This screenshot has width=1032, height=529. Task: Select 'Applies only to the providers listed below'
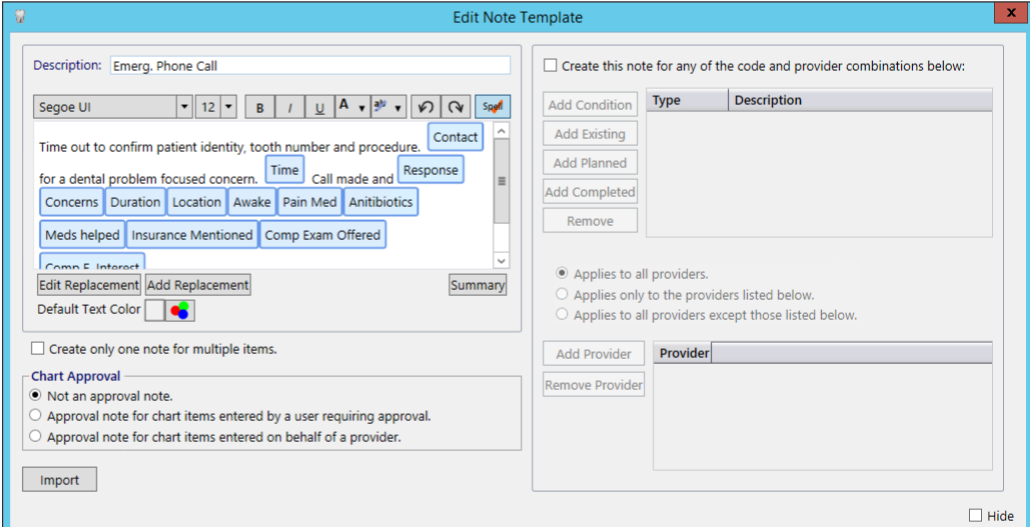tap(562, 294)
